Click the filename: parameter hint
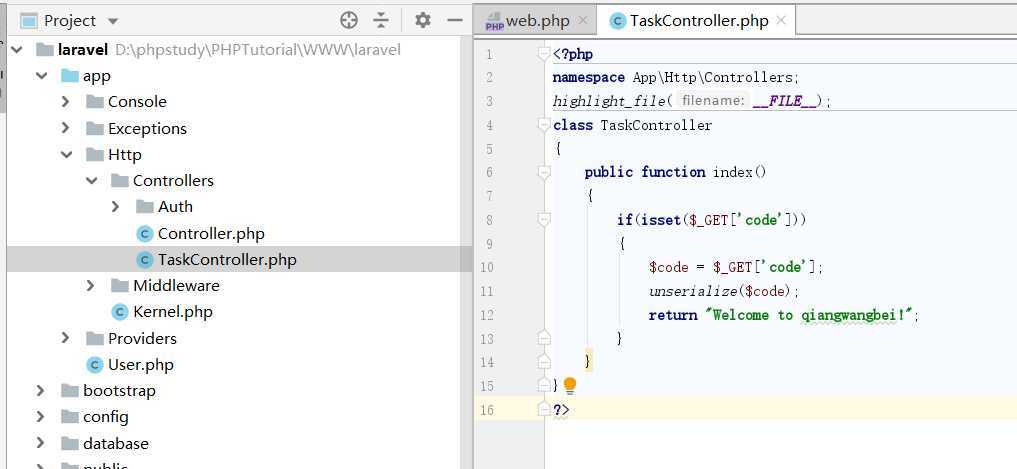 (712, 101)
